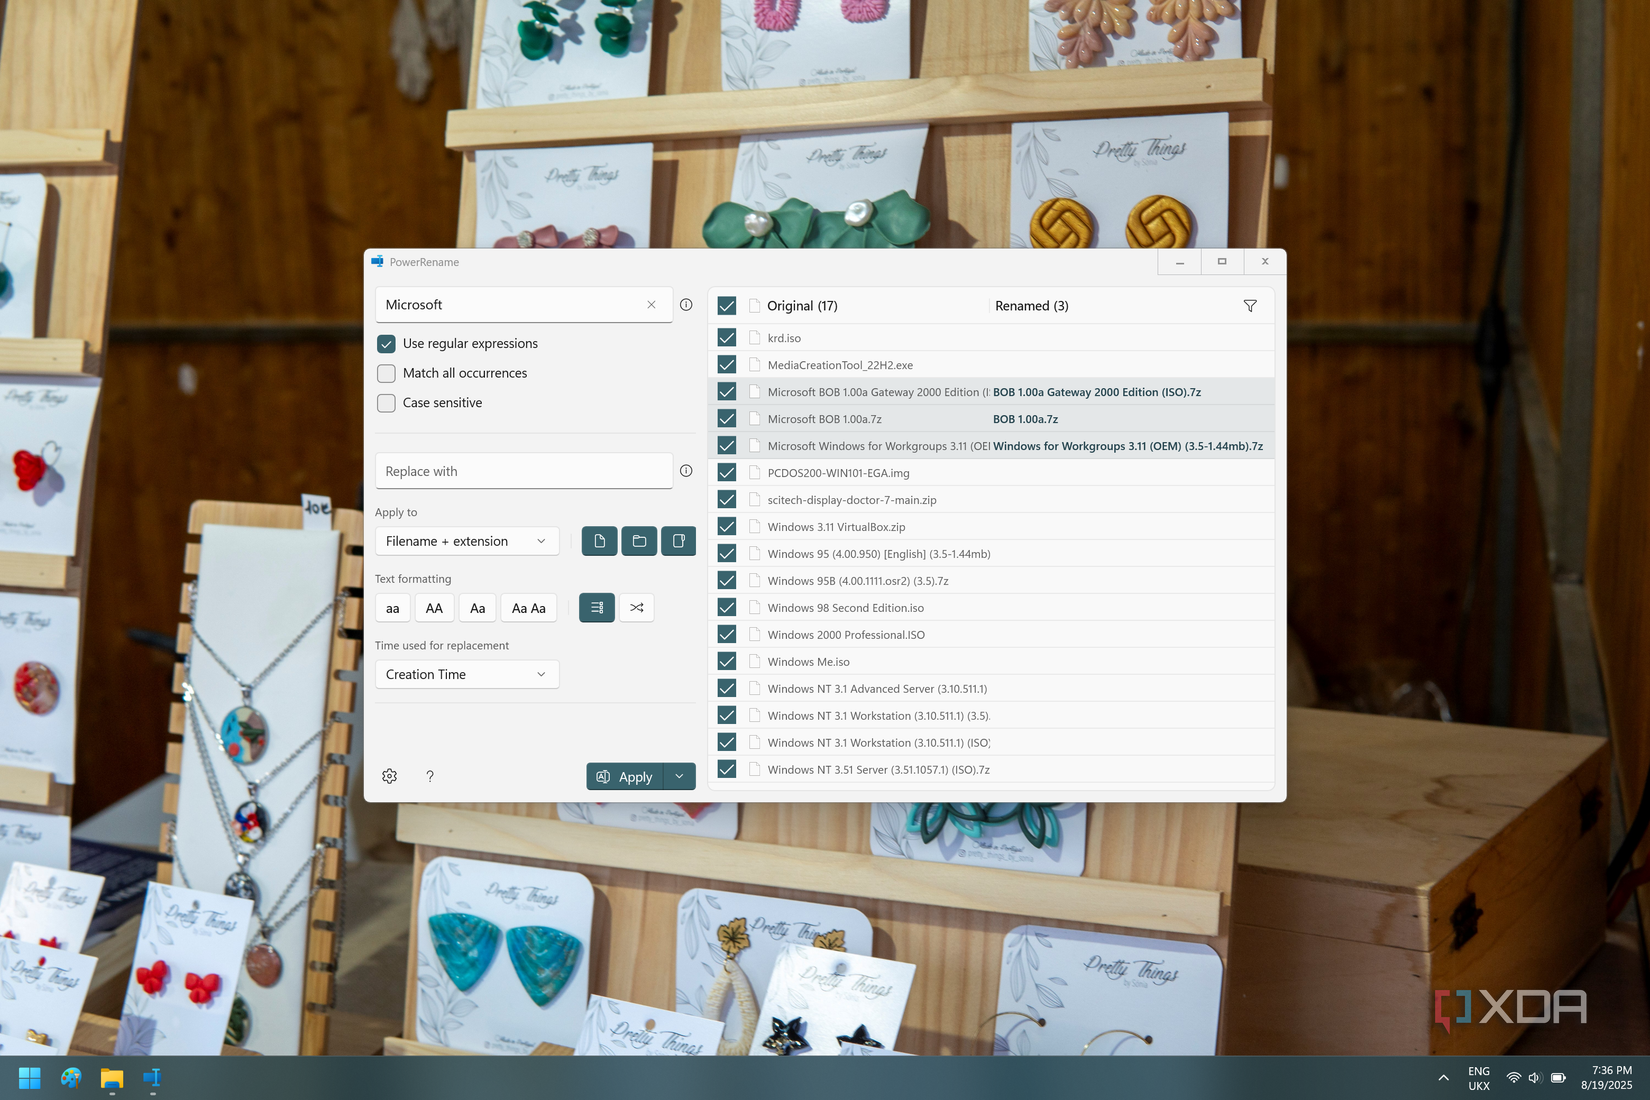
Task: Toggle select-all checkbox beside Original (17)
Action: pyautogui.click(x=727, y=306)
